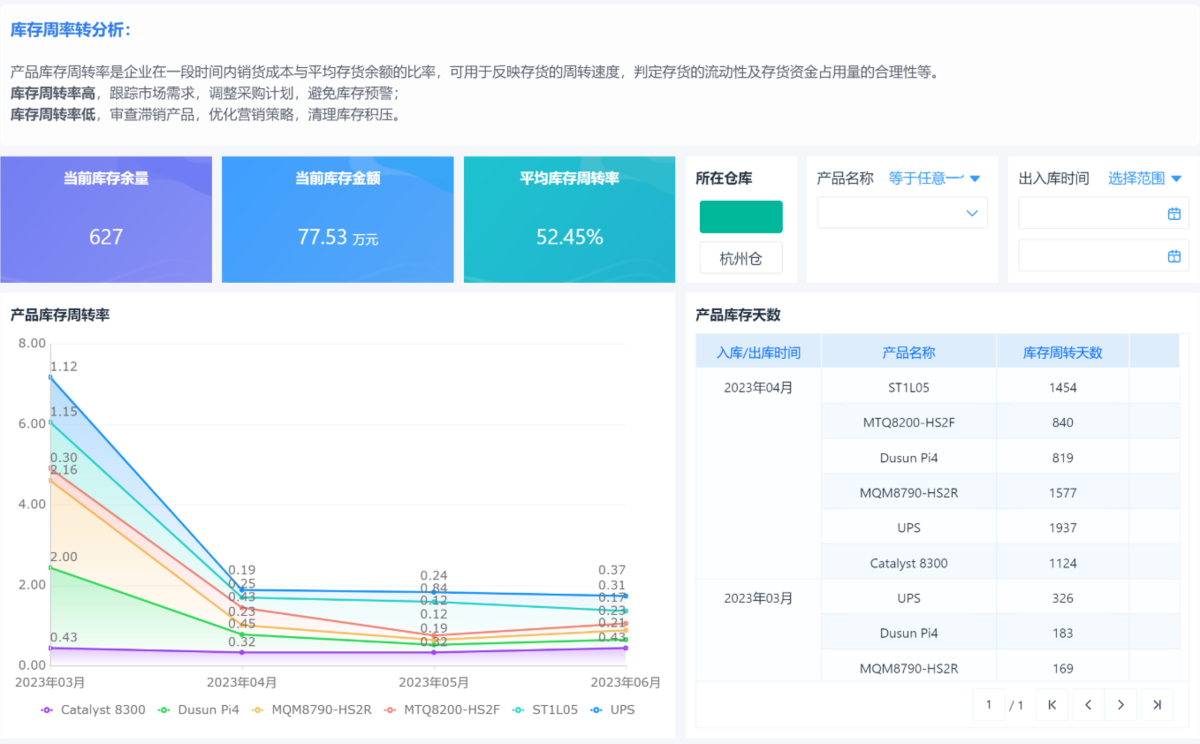Go to the previous table page
Image resolution: width=1200 pixels, height=744 pixels.
pos(1087,705)
